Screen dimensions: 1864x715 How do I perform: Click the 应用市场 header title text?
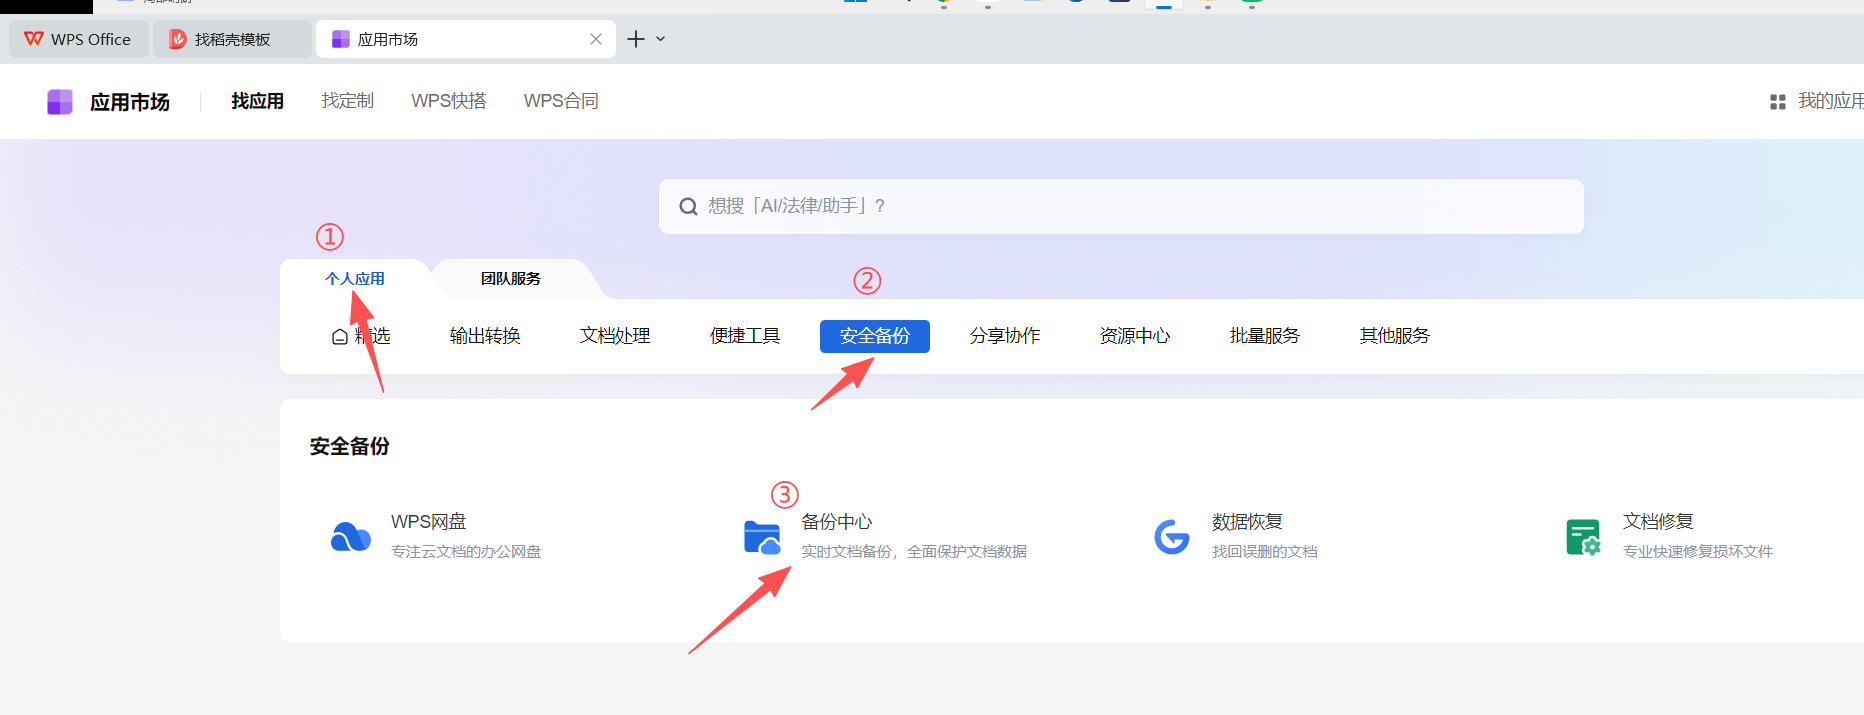coord(130,102)
